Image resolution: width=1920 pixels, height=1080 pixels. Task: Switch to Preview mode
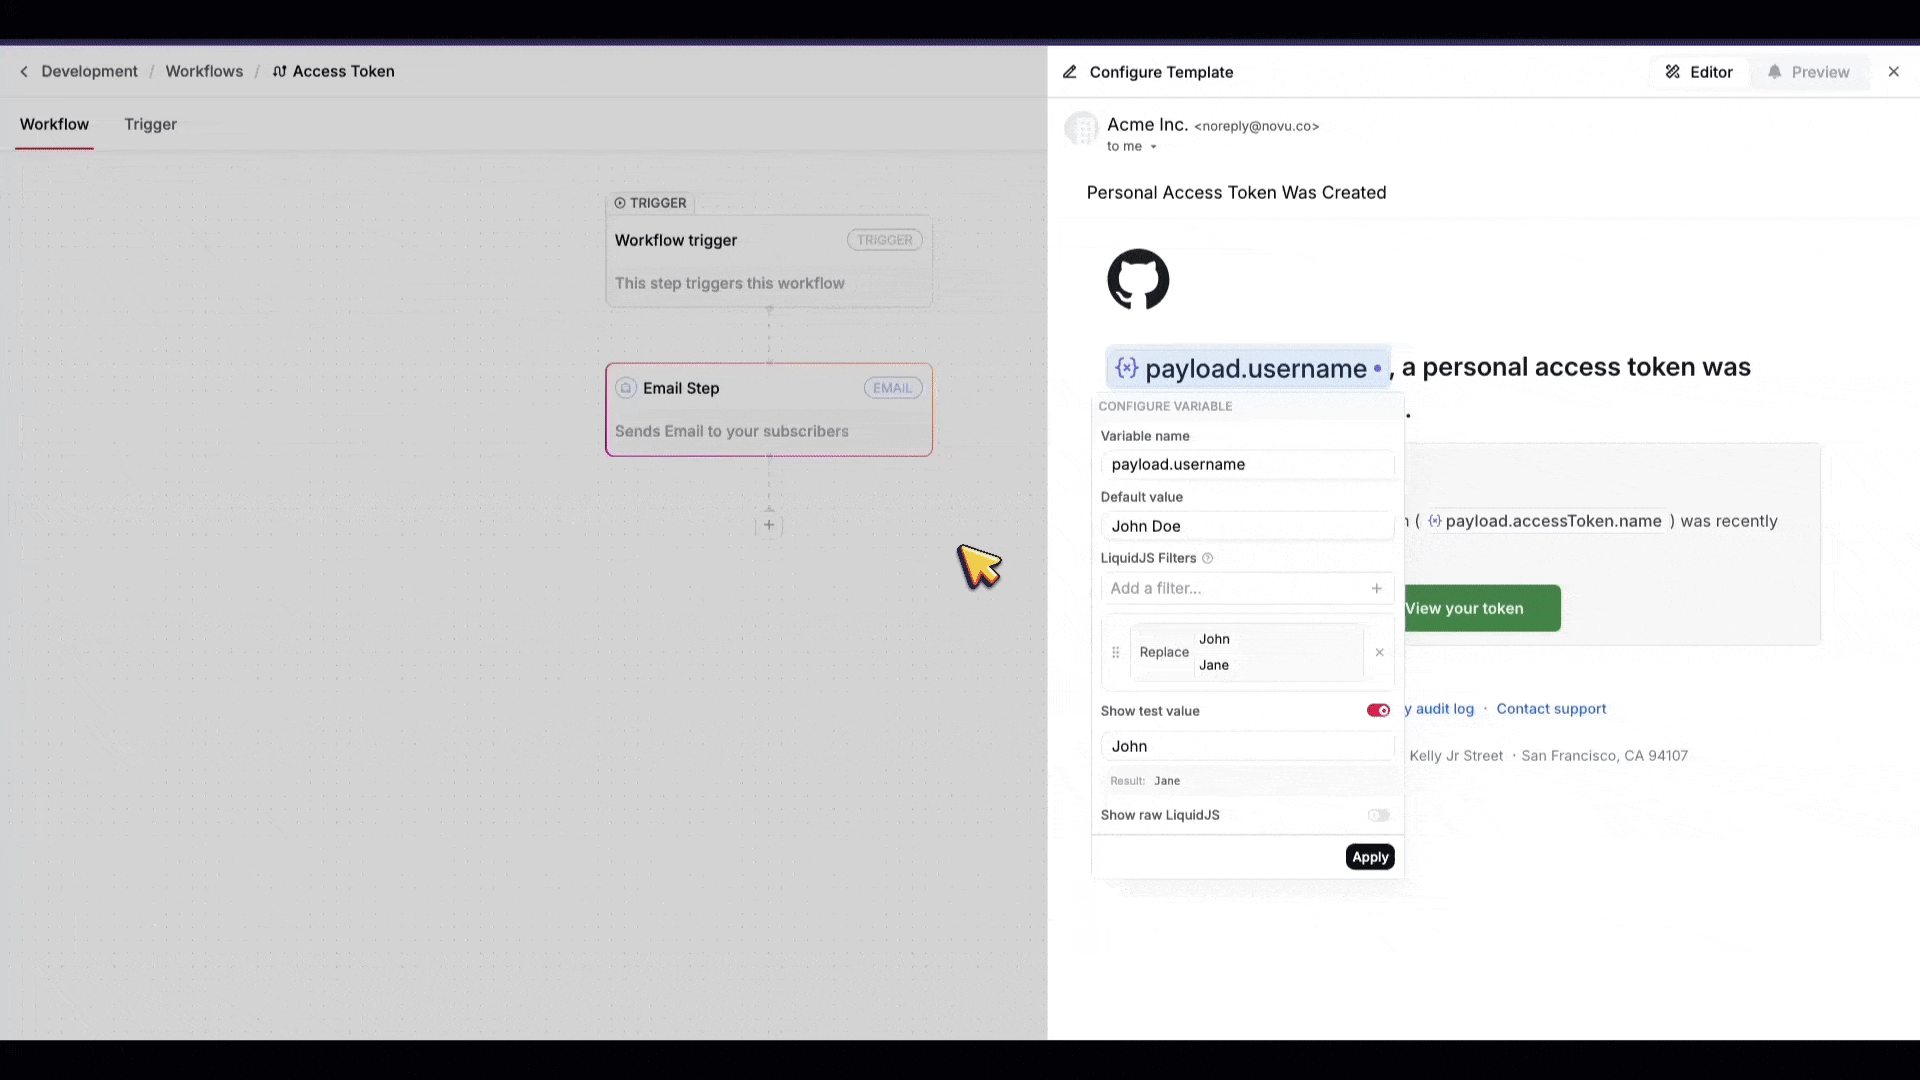pyautogui.click(x=1808, y=72)
